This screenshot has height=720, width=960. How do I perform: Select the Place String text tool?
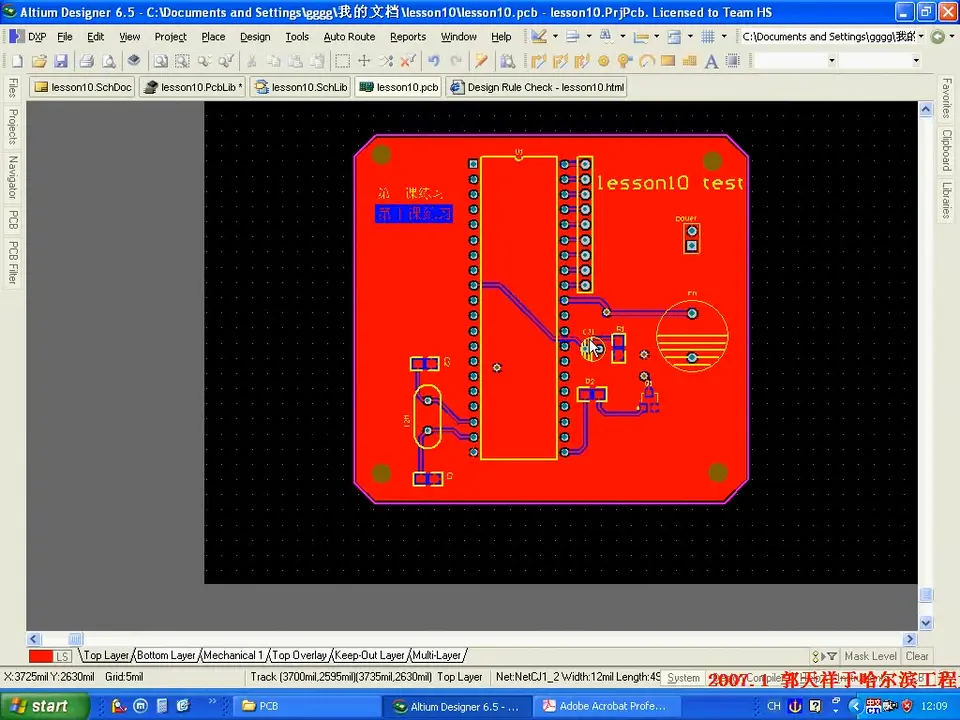tap(711, 61)
